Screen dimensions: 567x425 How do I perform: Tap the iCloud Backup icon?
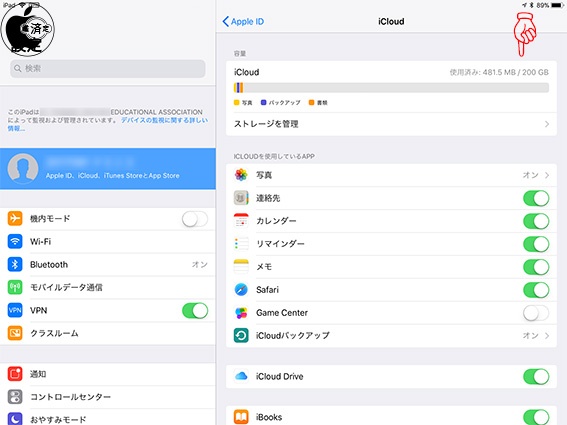pos(241,335)
